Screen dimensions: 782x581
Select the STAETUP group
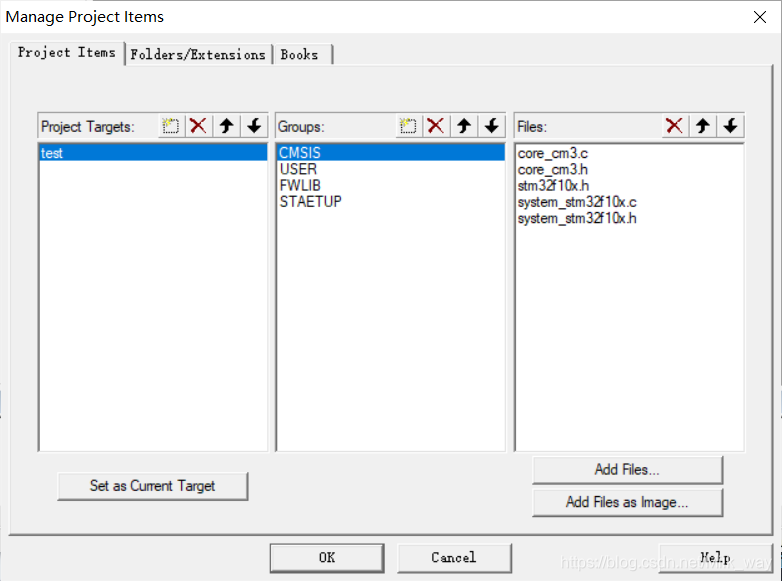391,201
